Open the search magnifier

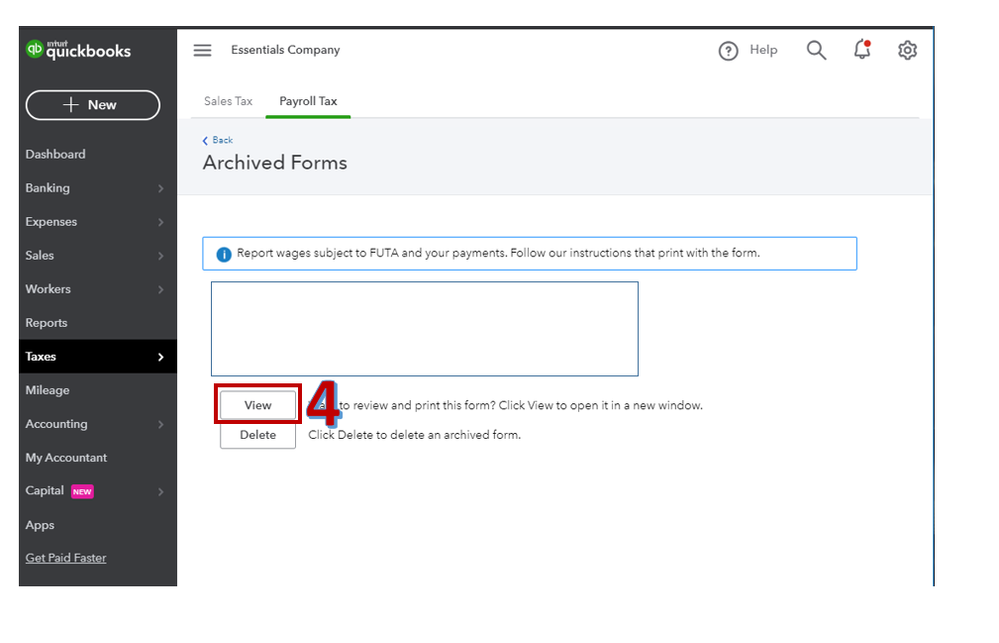816,50
